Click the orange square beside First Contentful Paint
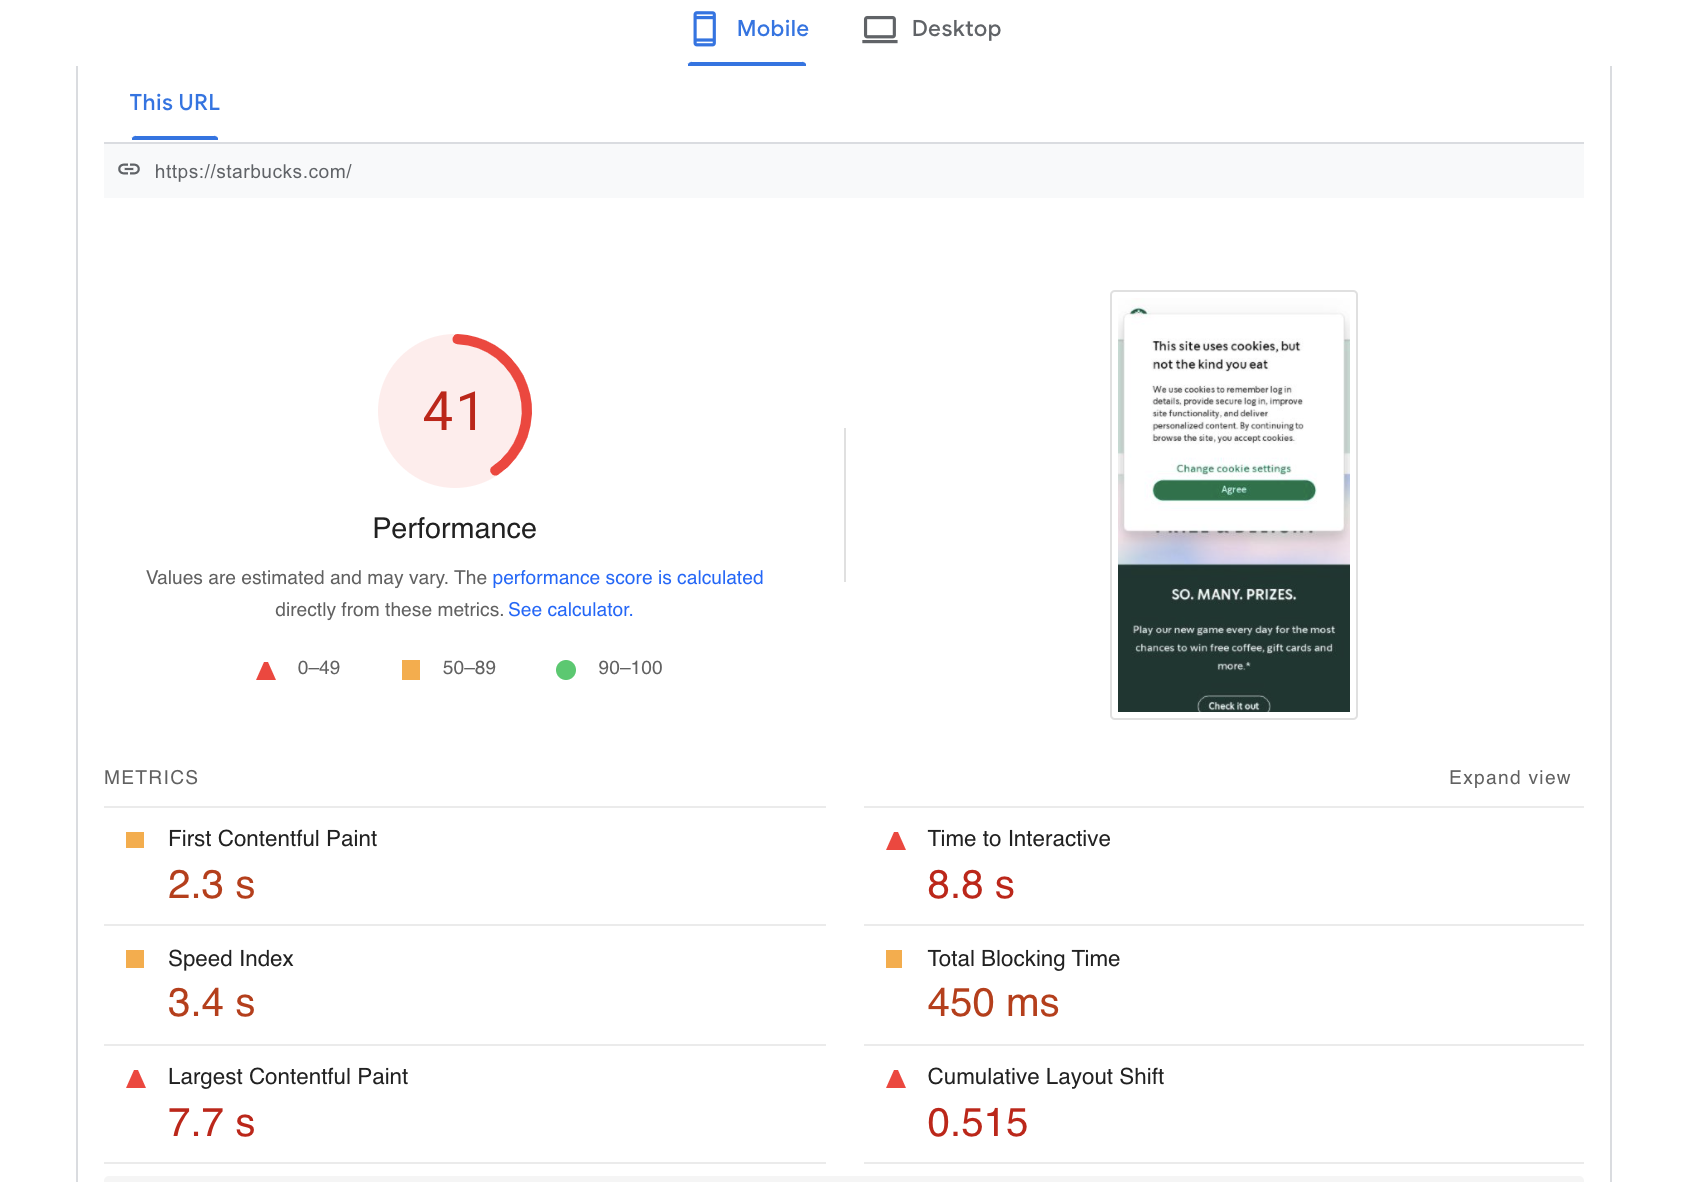This screenshot has width=1702, height=1182. pos(135,840)
